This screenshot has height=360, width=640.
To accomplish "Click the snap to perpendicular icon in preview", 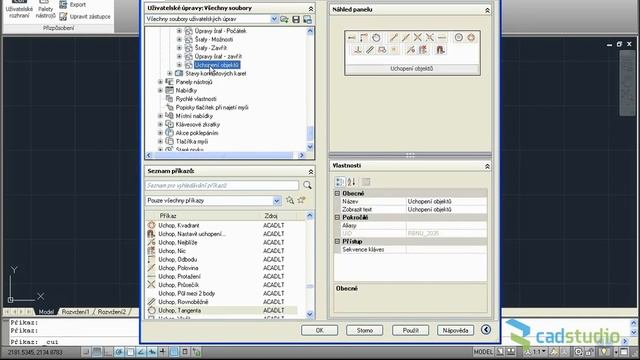I will 358,50.
